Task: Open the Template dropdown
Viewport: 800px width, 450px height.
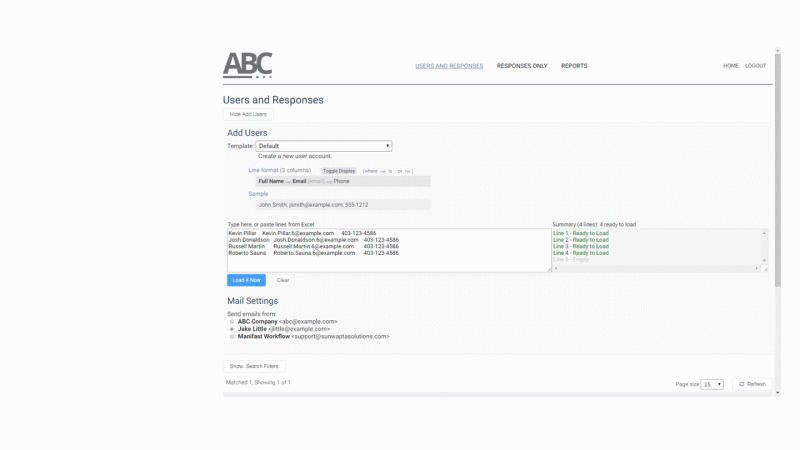Action: 324,146
